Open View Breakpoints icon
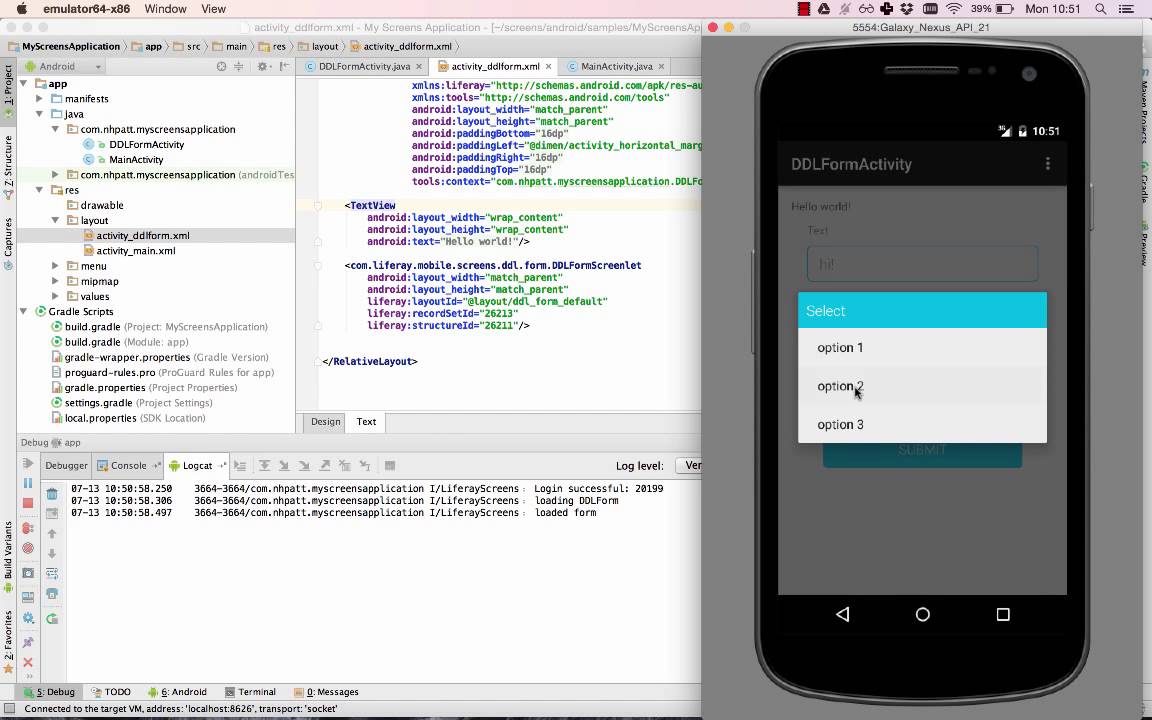1152x720 pixels. pos(28,528)
